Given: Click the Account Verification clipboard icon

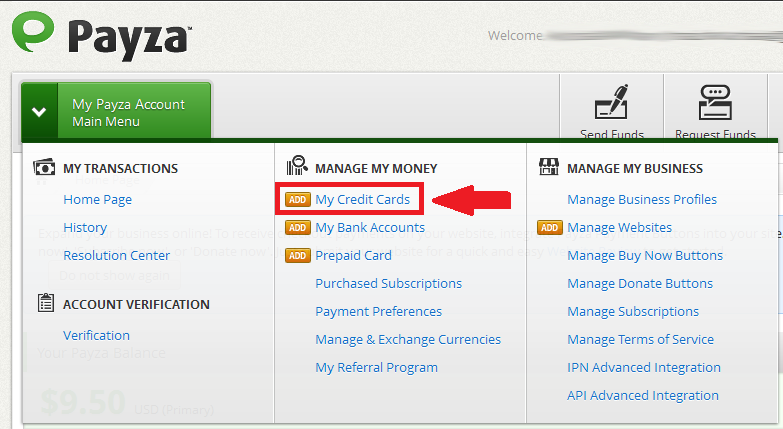Looking at the screenshot, I should pyautogui.click(x=46, y=303).
